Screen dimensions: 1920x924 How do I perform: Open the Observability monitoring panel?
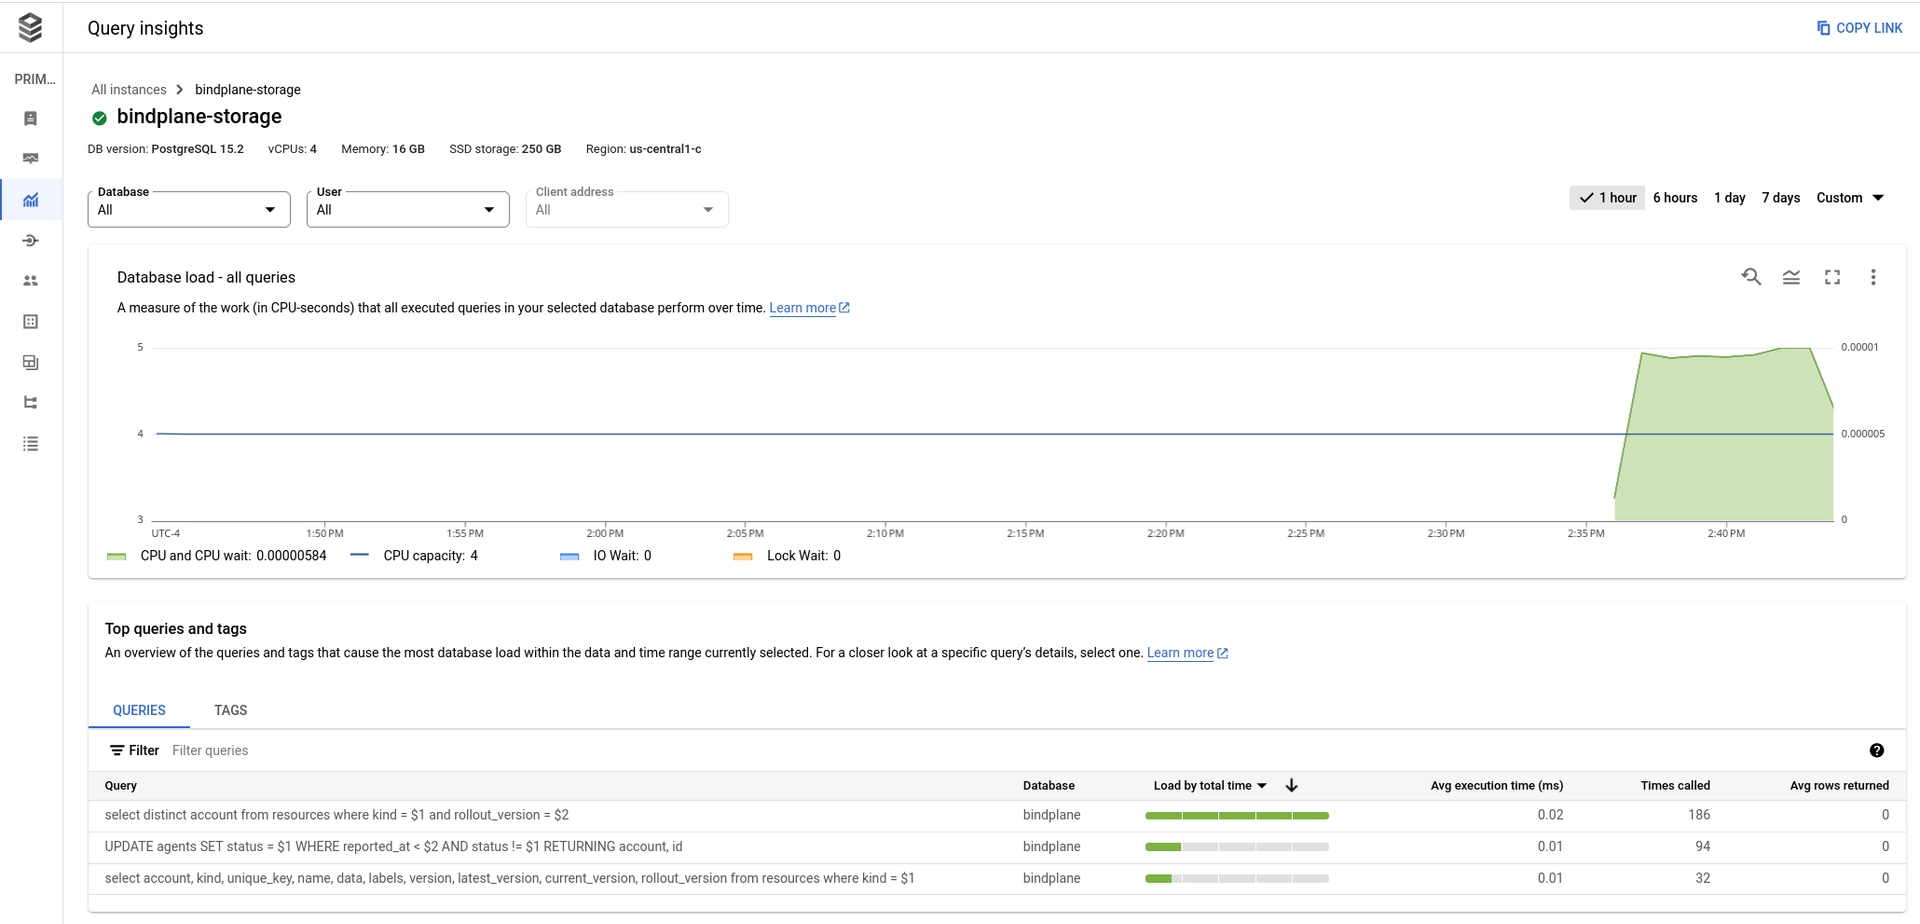point(30,158)
